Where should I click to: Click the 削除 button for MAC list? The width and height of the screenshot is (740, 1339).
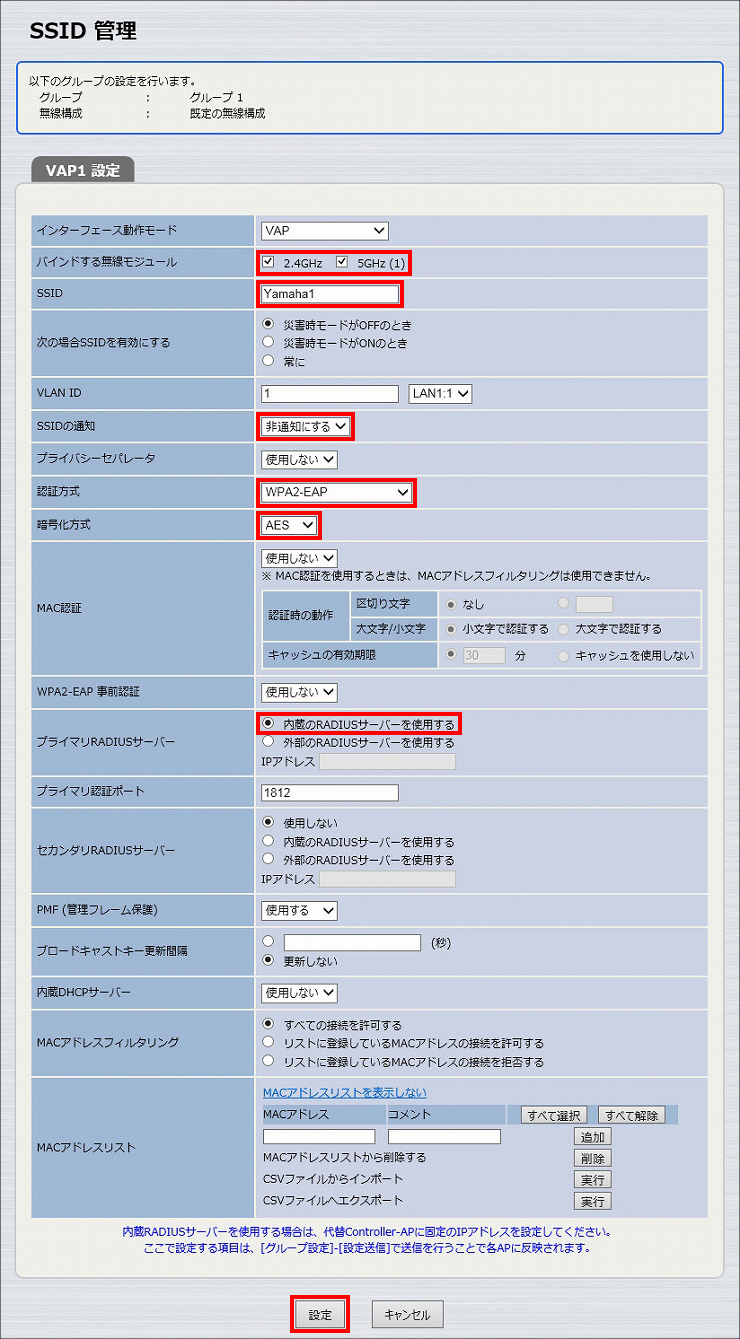[x=592, y=1158]
